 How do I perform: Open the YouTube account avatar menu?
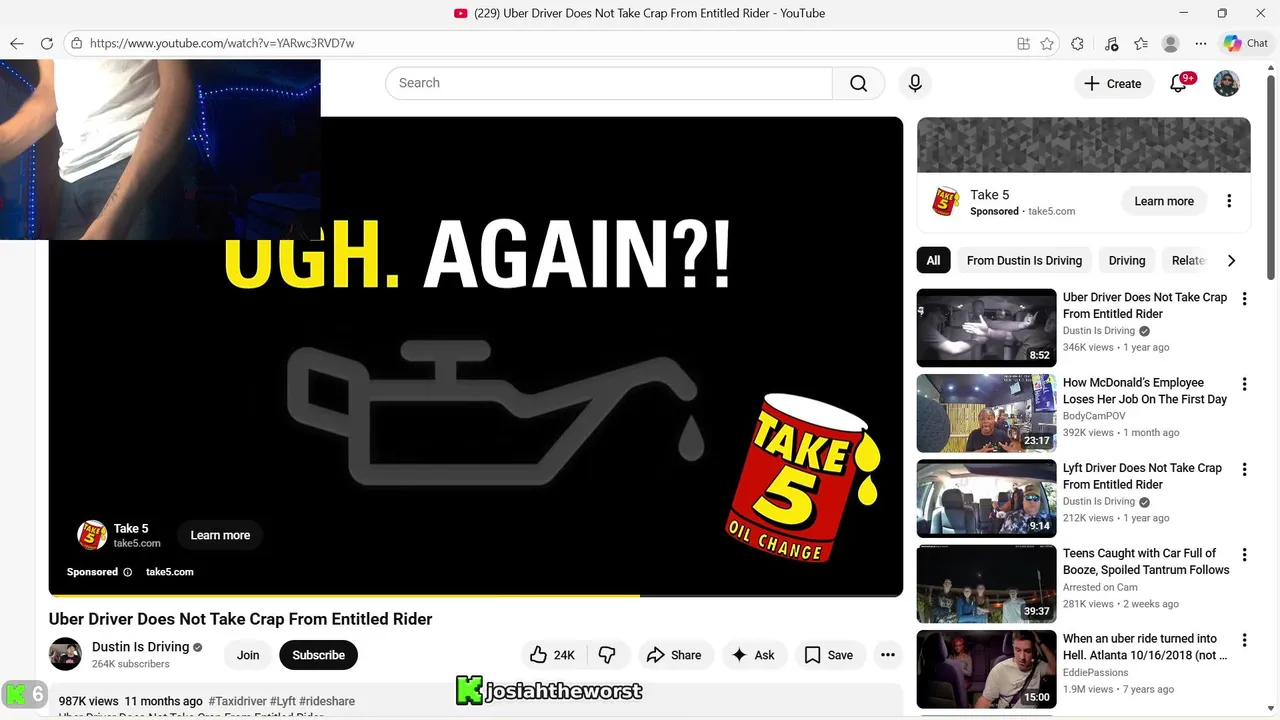point(1226,83)
